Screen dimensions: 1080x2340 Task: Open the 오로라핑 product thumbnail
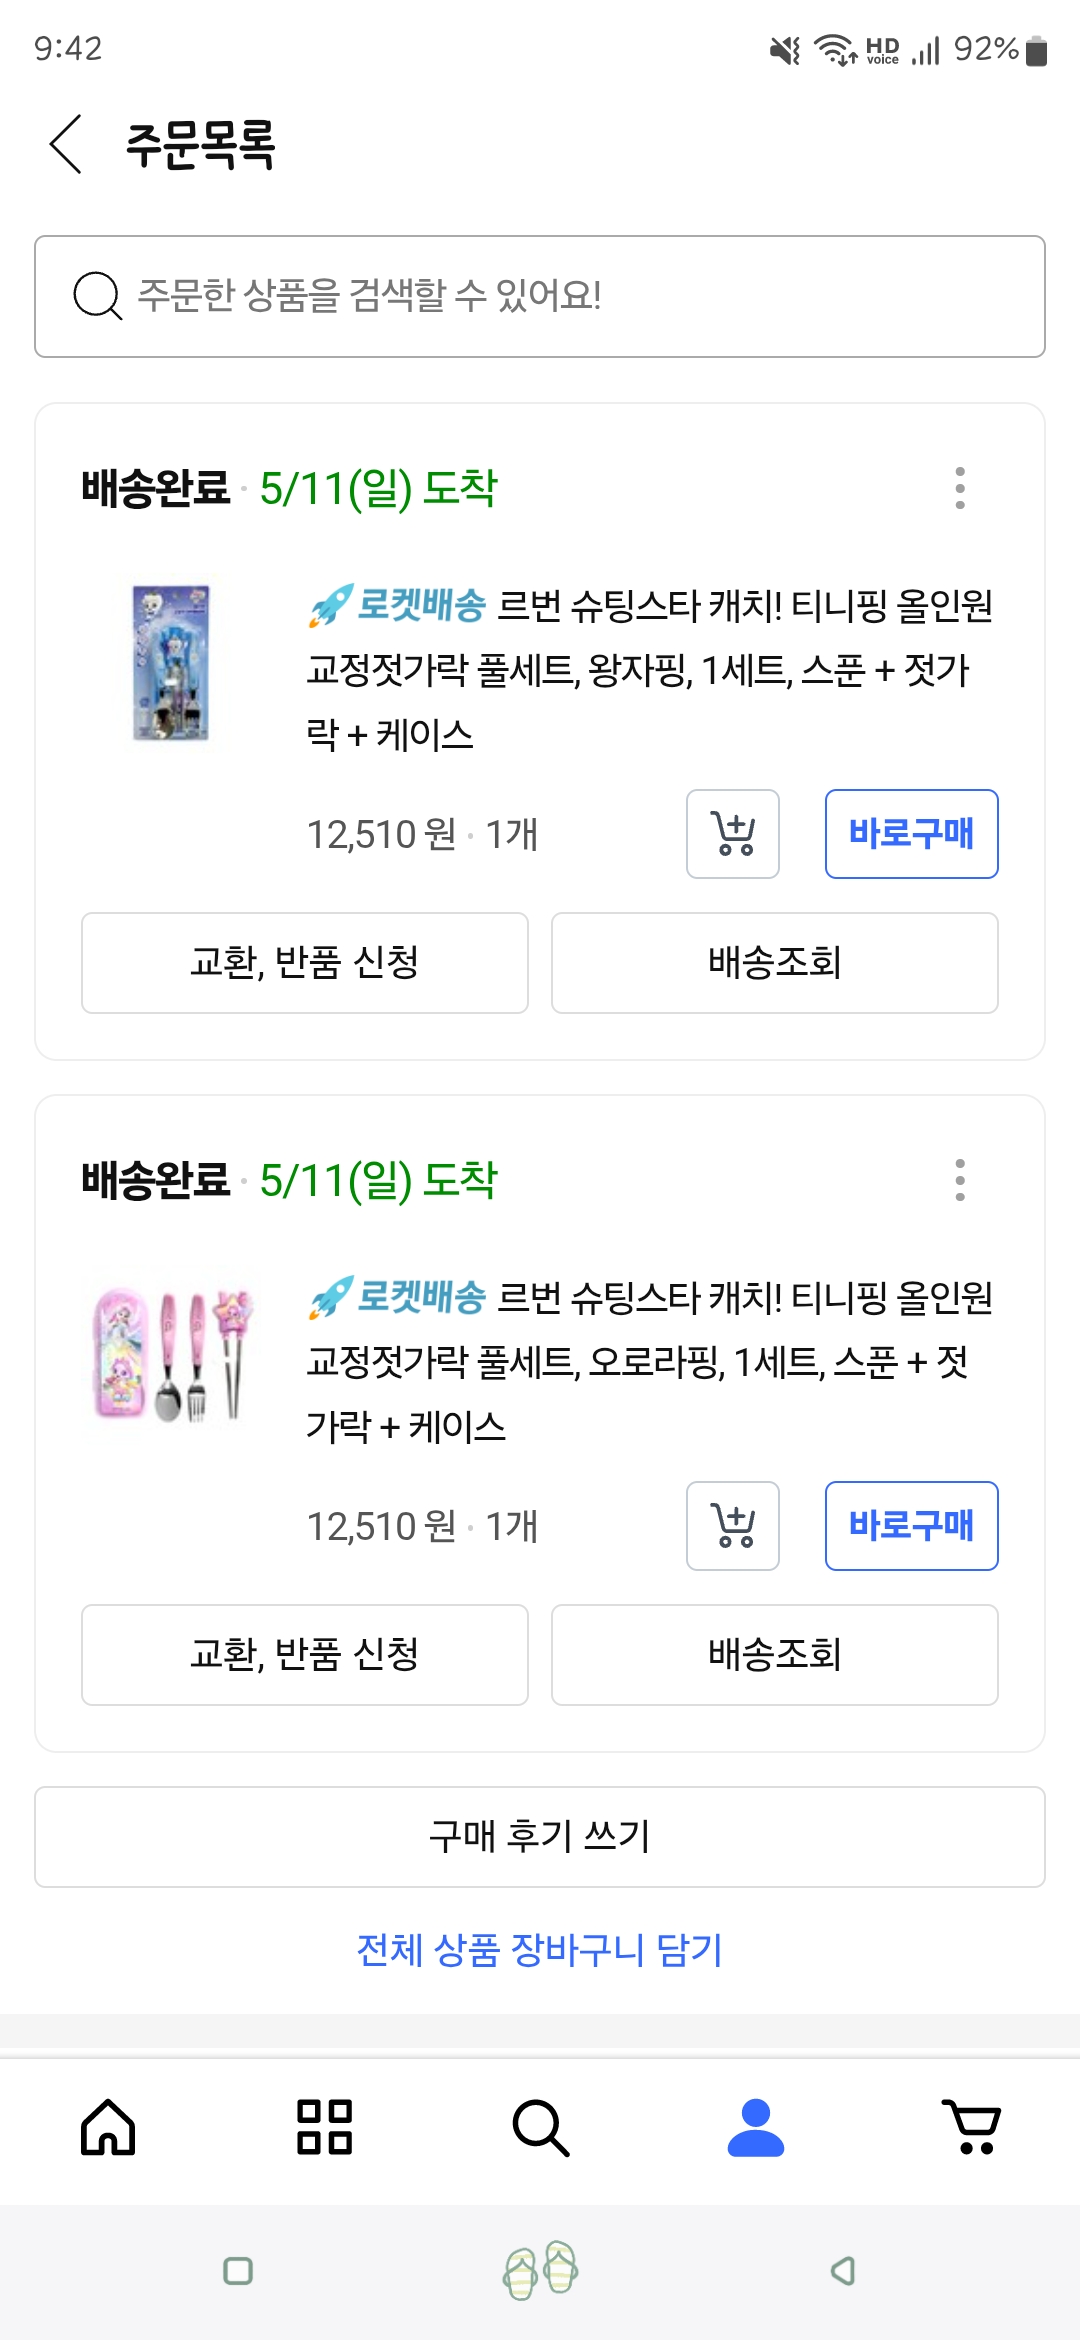tap(171, 1355)
